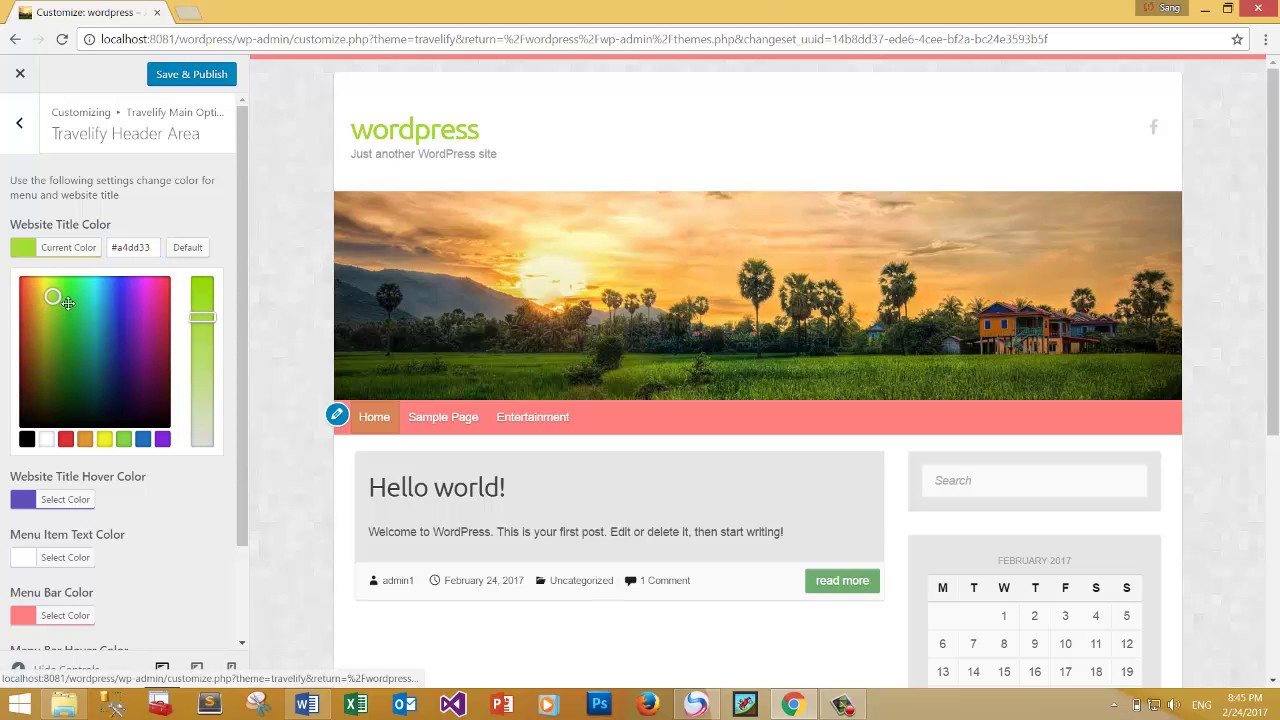This screenshot has height=720, width=1280.
Task: Open Entertainment in the site menu
Action: (533, 417)
